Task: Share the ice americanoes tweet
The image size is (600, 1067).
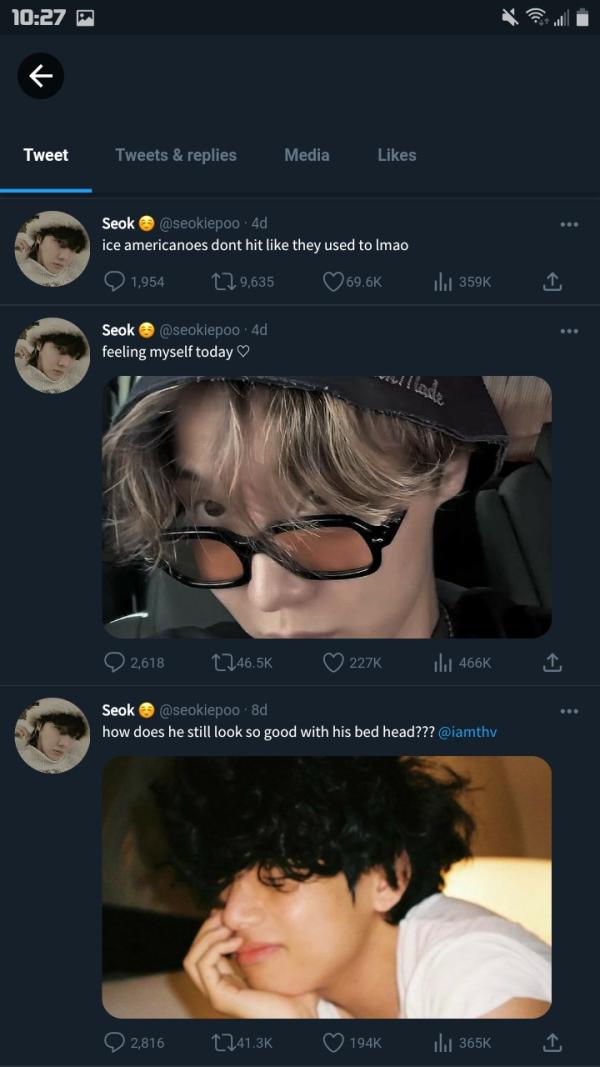Action: (552, 282)
